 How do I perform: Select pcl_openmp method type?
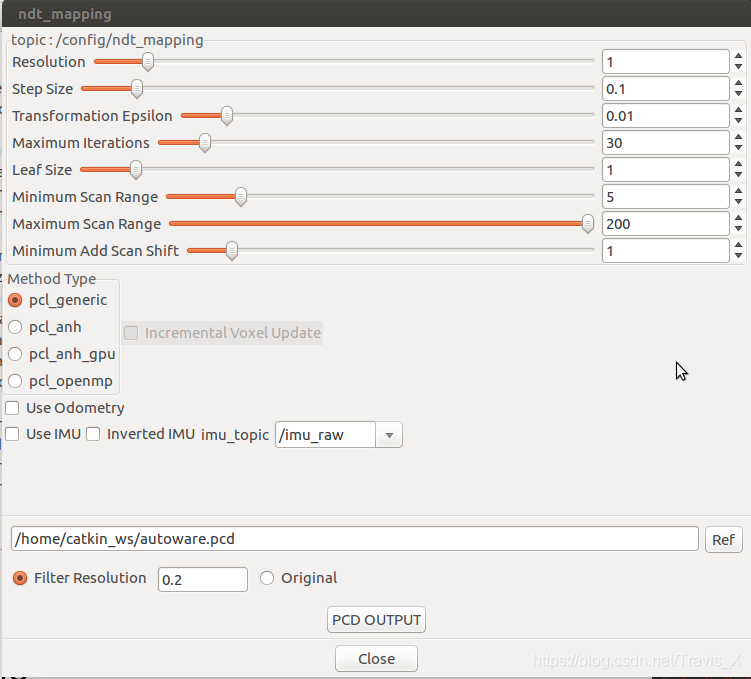[15, 381]
